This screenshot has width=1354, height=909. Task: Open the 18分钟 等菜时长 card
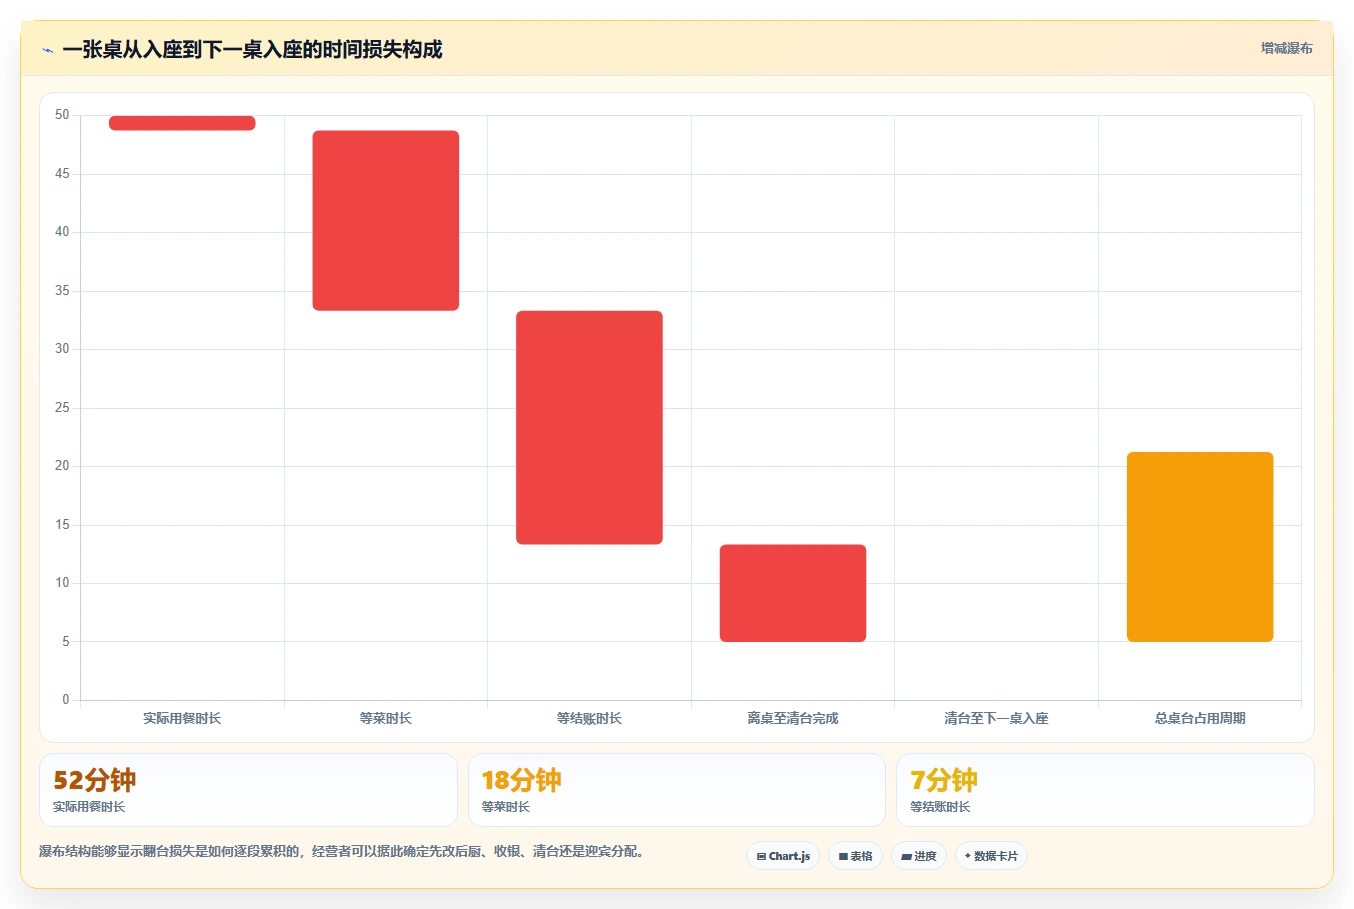coord(677,790)
